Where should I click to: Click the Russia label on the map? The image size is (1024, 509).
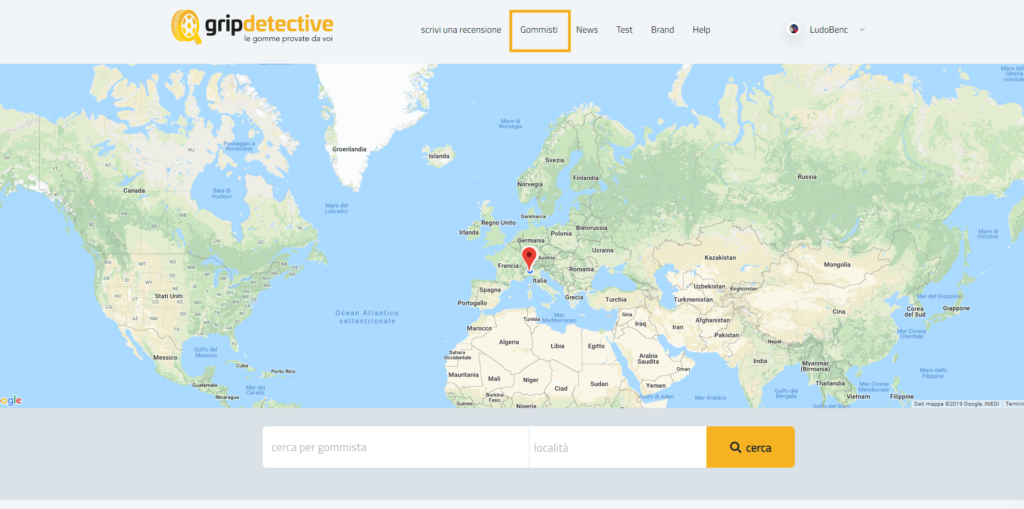(x=806, y=176)
